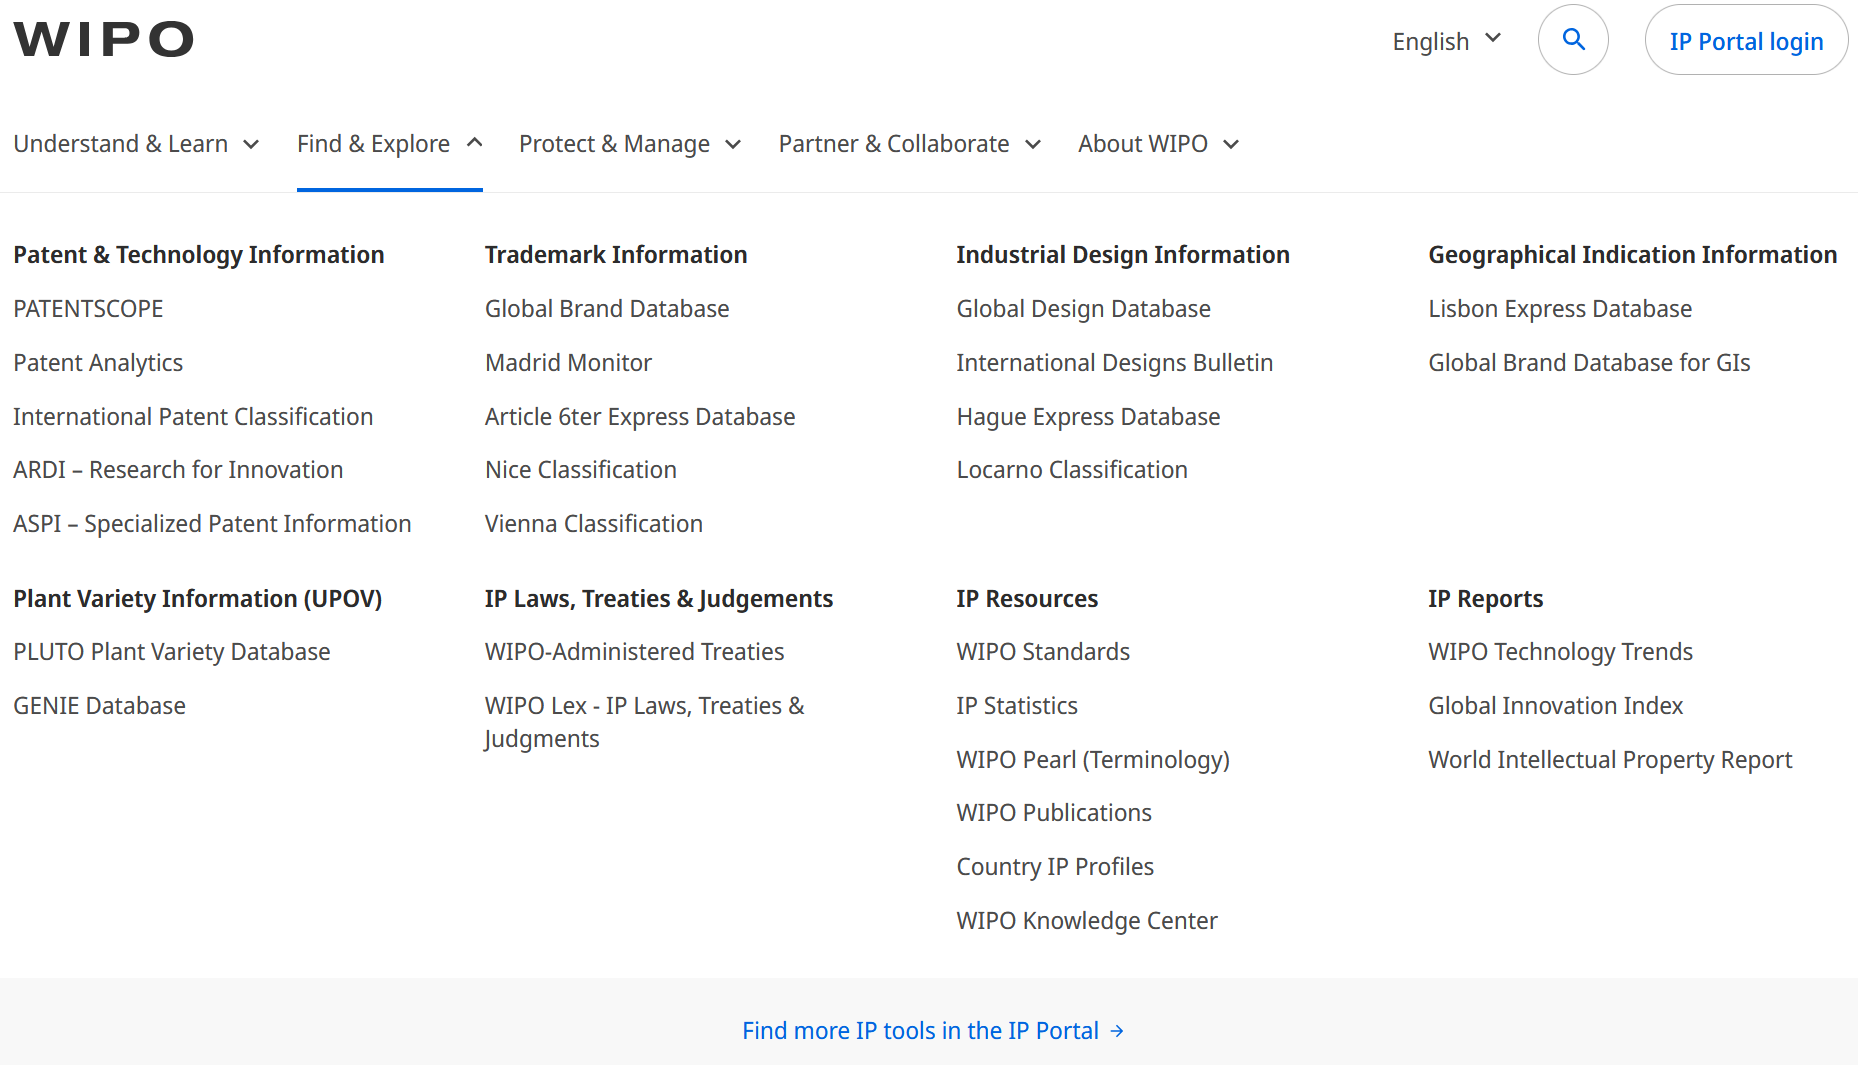Open World Intellectual Property Report

(x=1610, y=760)
